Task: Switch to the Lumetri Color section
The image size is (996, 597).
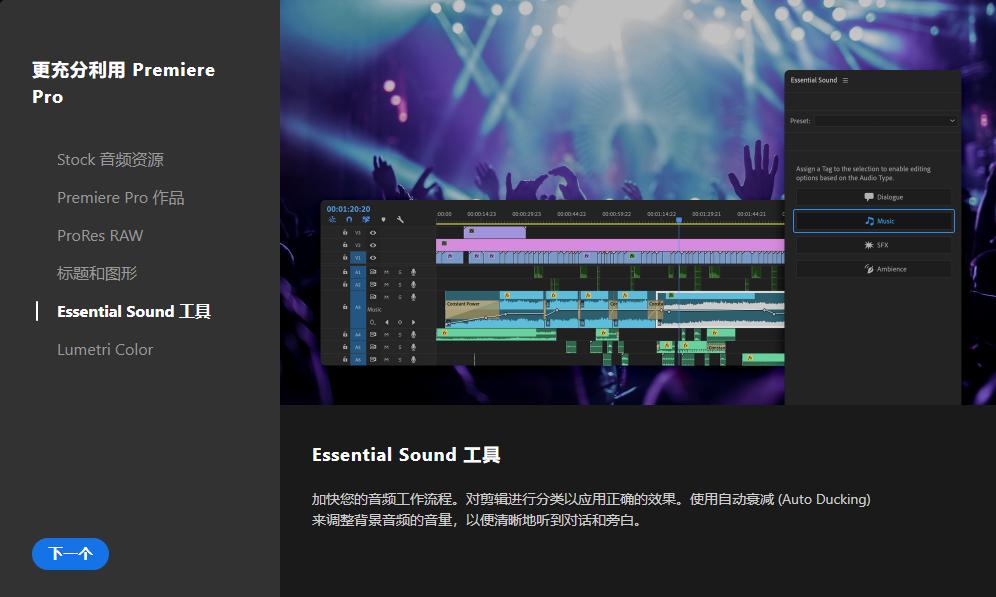Action: click(x=105, y=349)
